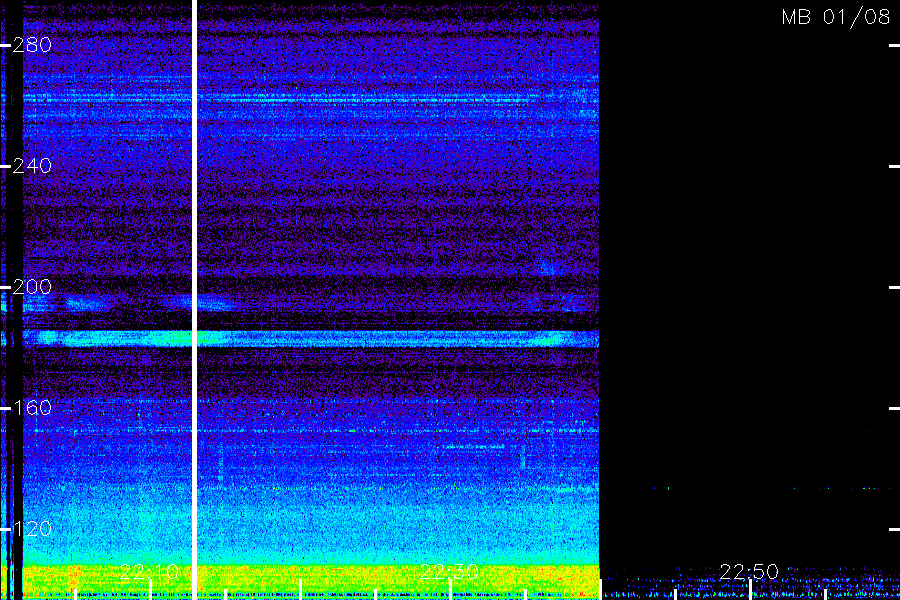Screen dimensions: 900x600
Task: Click the MB 01/08 date label
Action: tap(836, 17)
